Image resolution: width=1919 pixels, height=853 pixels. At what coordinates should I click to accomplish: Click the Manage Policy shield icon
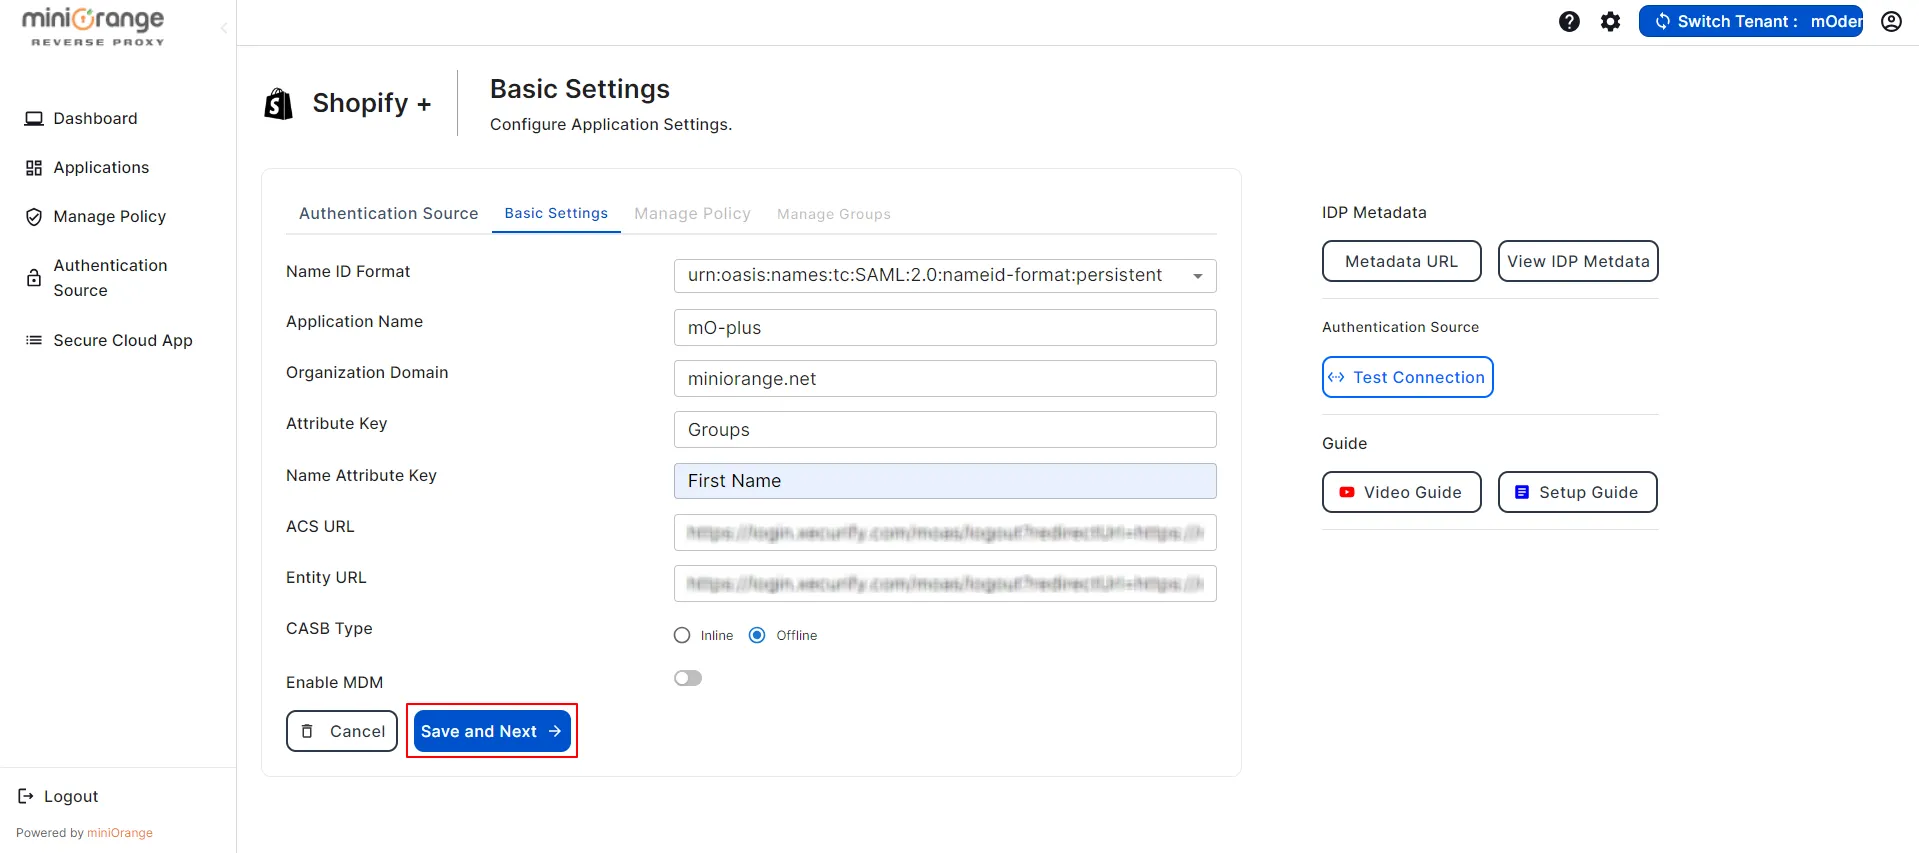click(x=34, y=217)
